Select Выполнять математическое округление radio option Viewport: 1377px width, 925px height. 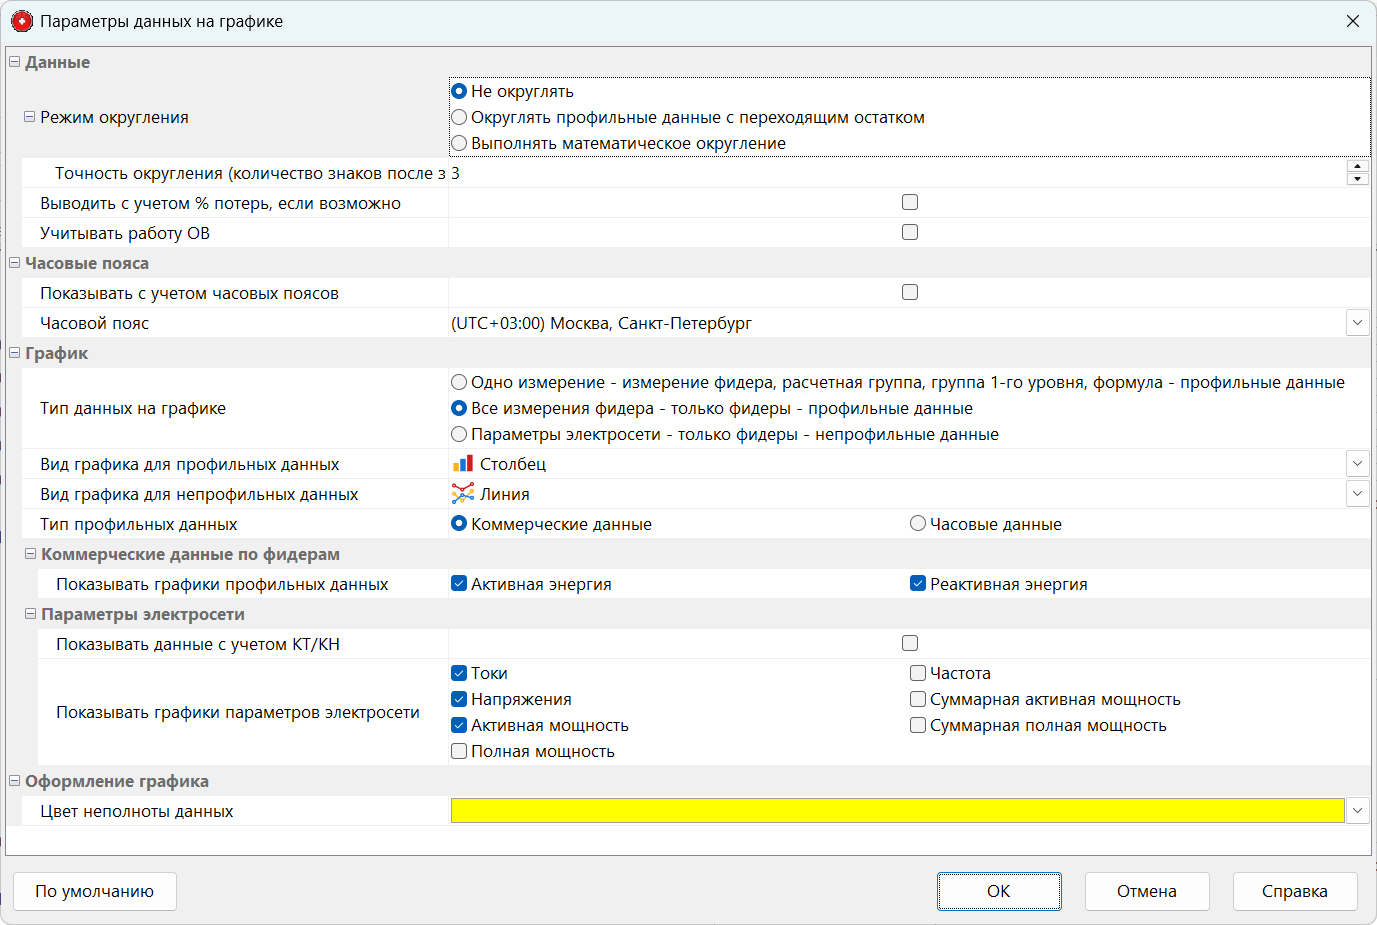(x=459, y=143)
